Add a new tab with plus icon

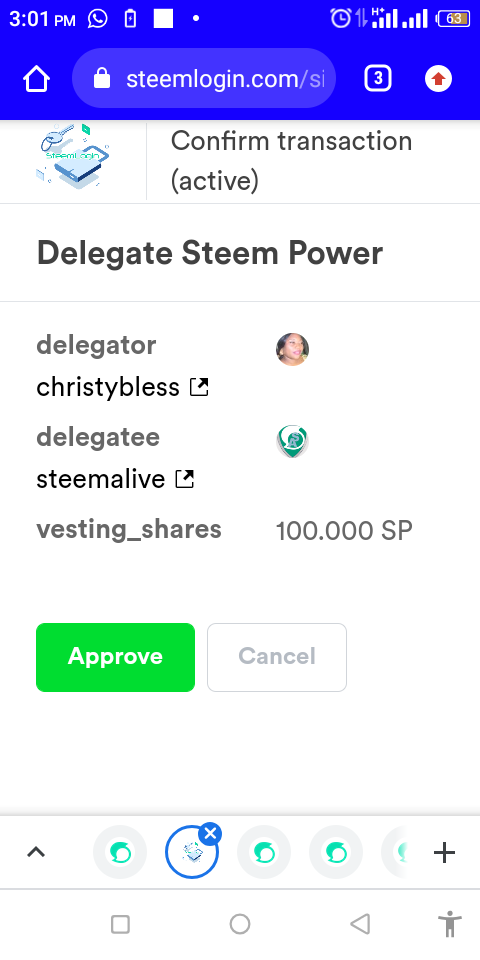(444, 852)
